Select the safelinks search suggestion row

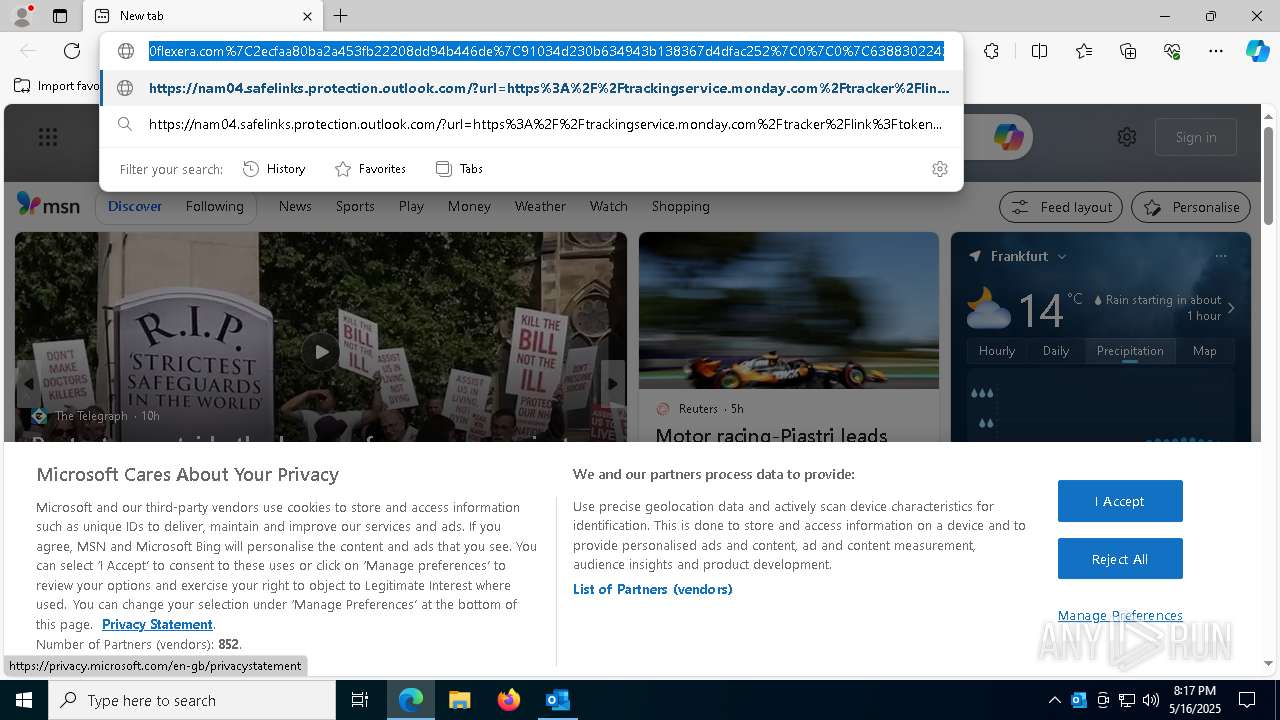(531, 124)
